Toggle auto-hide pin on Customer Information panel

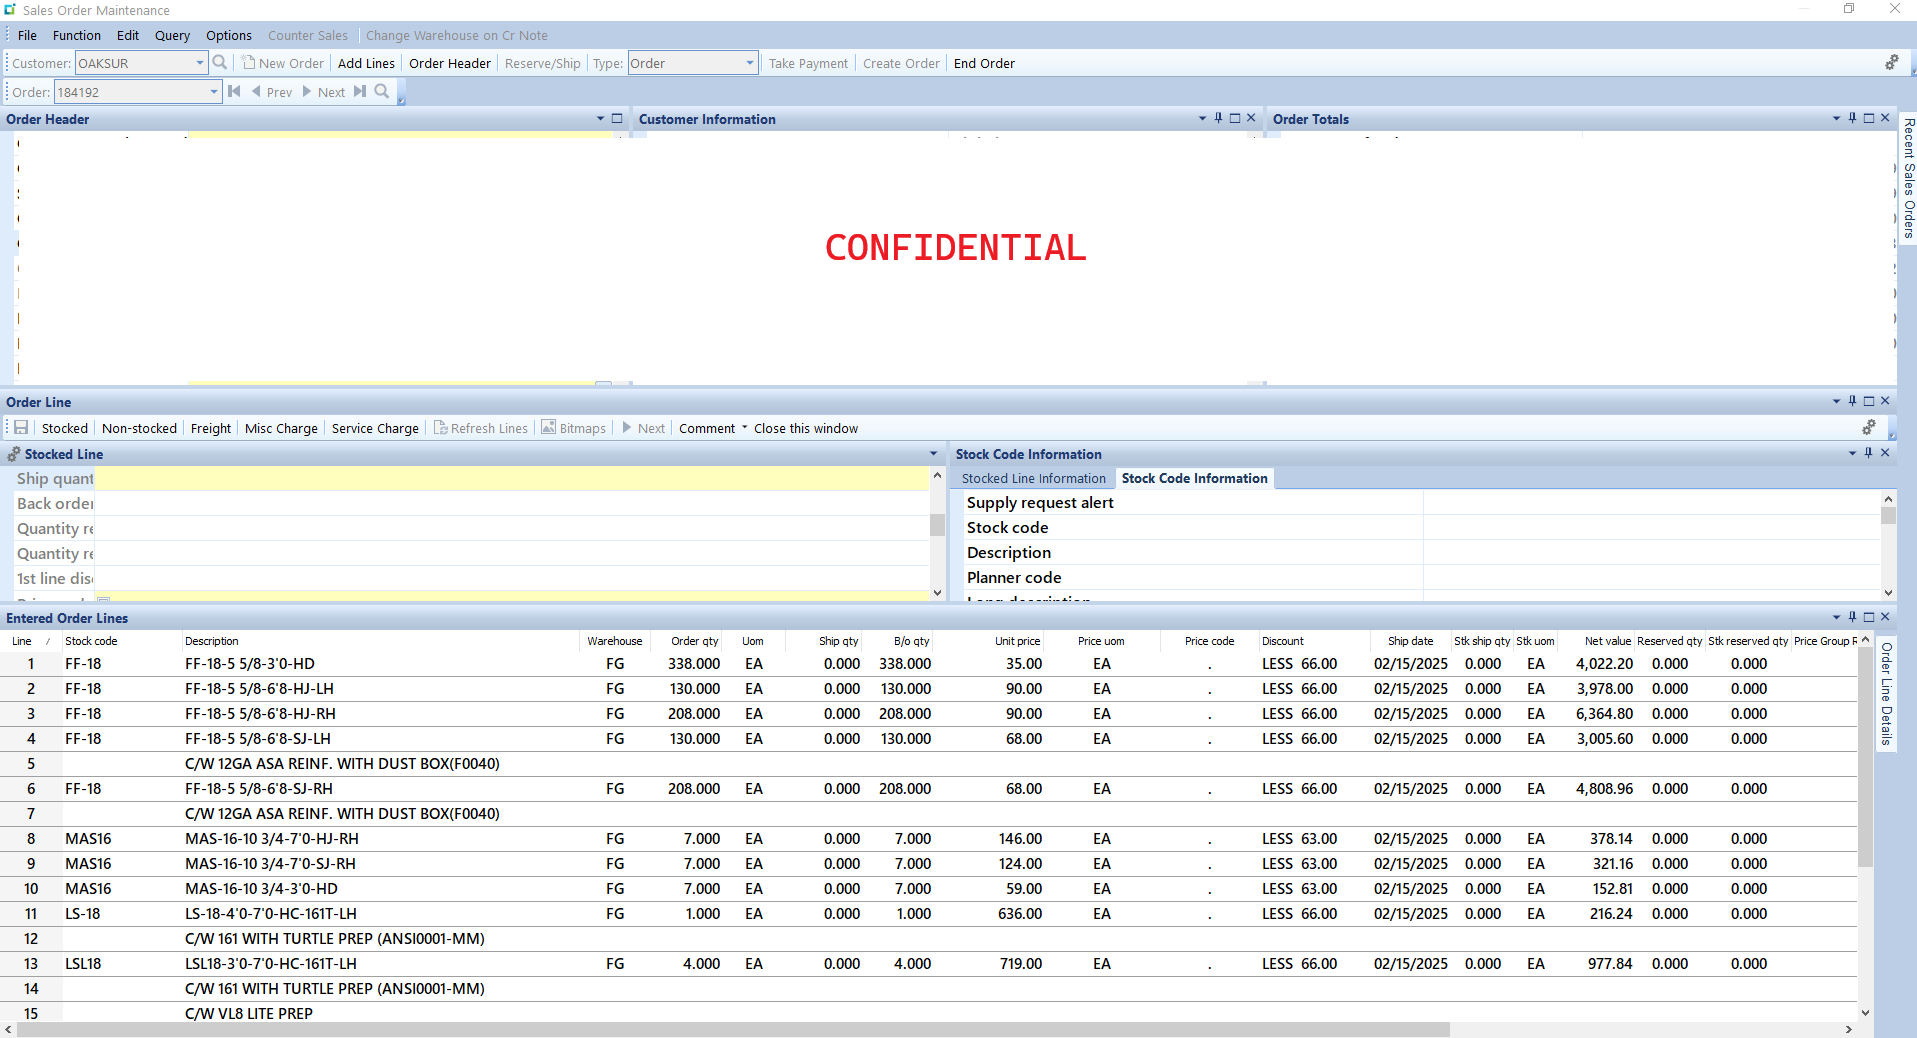tap(1218, 118)
